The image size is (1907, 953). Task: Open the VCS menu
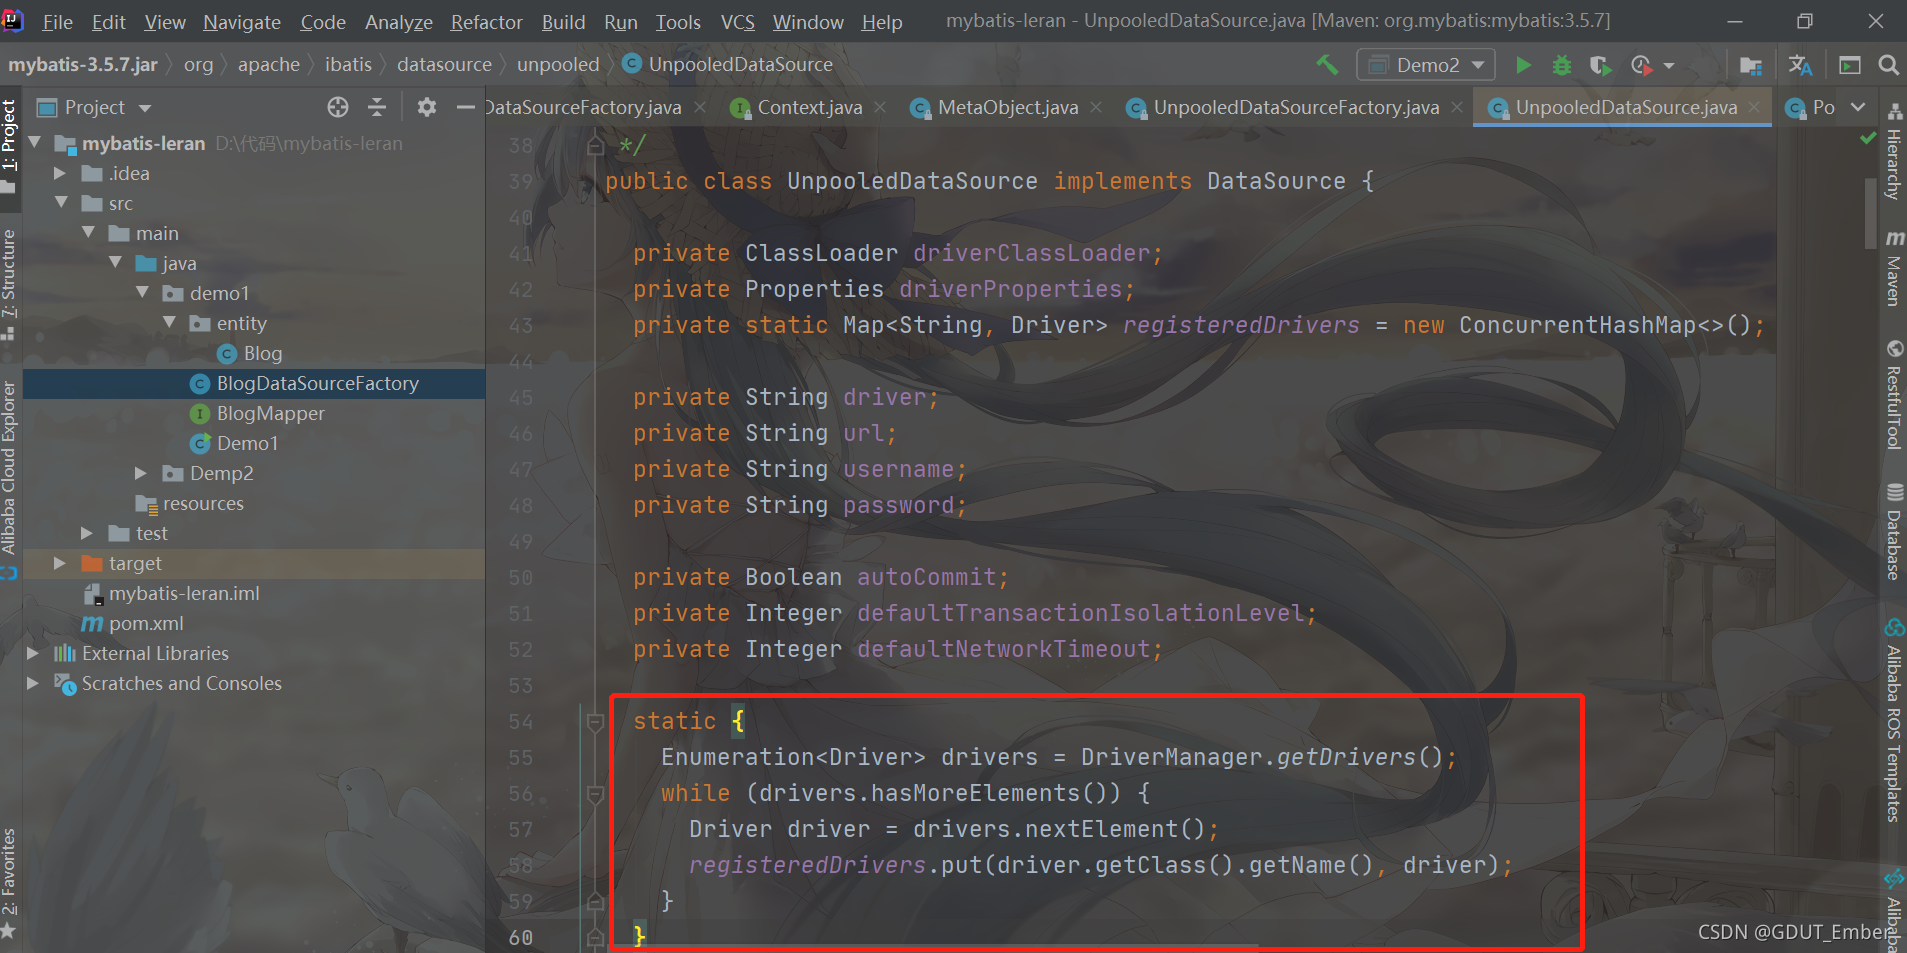click(737, 22)
